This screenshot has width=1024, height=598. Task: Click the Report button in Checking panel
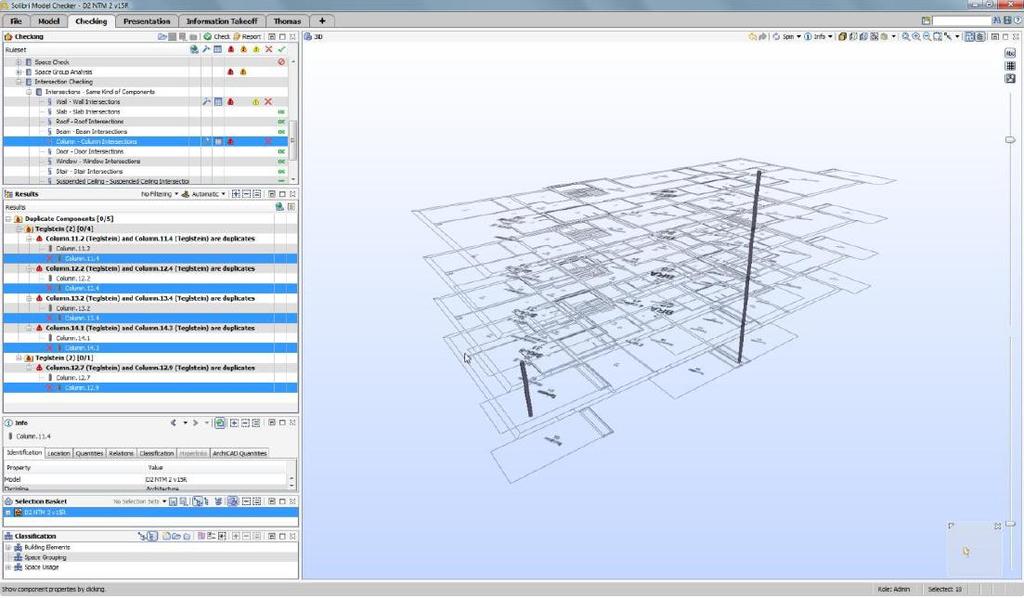247,37
